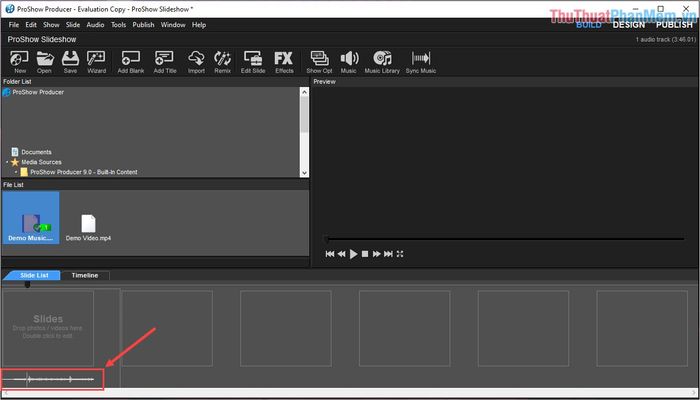
Task: Select Documents in the folder tree
Action: tap(36, 152)
